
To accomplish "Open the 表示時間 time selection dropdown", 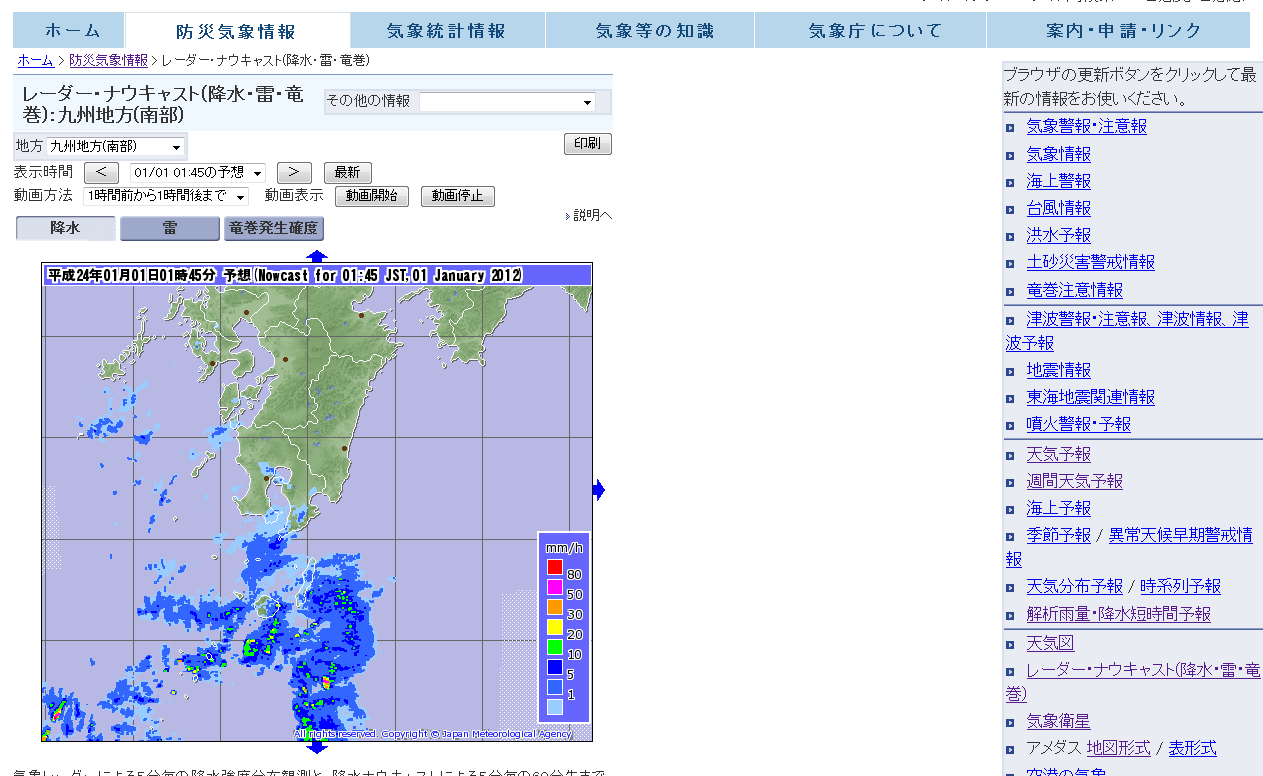I will (198, 172).
